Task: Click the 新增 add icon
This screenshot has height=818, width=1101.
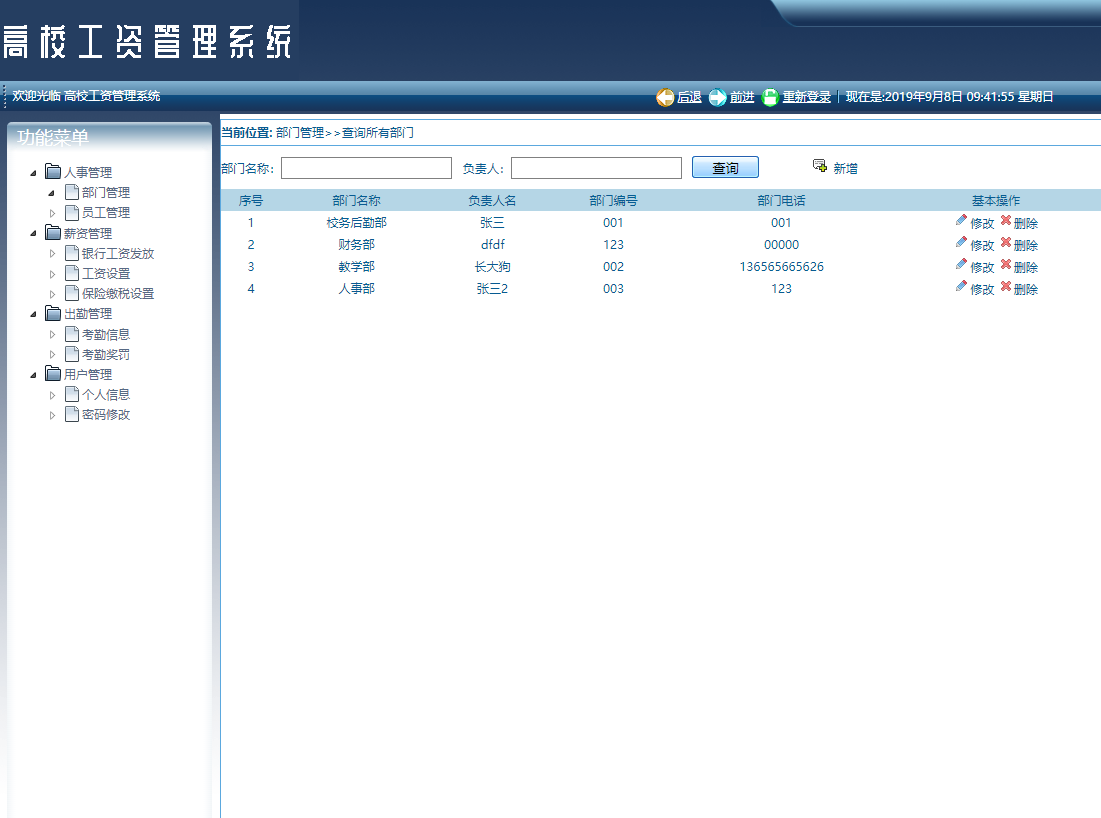Action: 819,165
